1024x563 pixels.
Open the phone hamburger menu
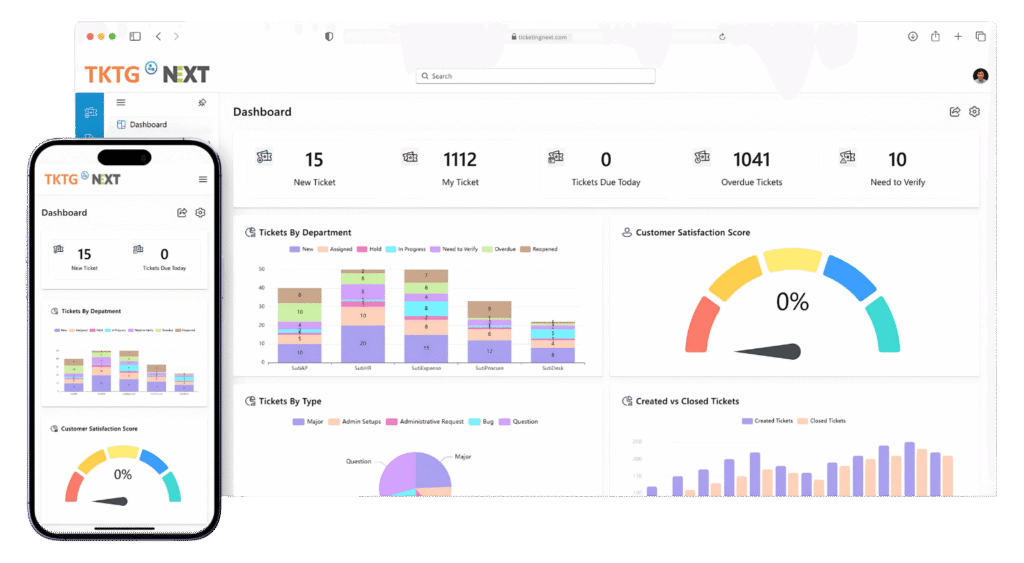(203, 179)
